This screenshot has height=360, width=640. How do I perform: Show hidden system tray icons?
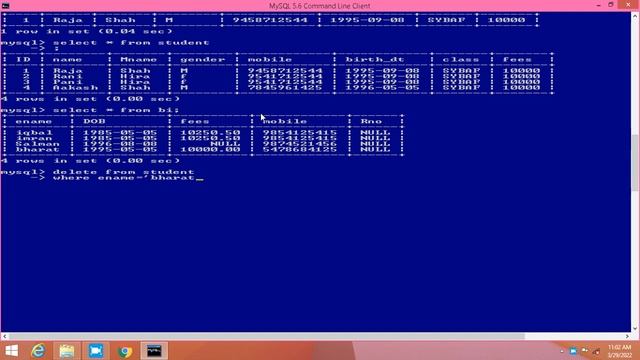[562, 351]
